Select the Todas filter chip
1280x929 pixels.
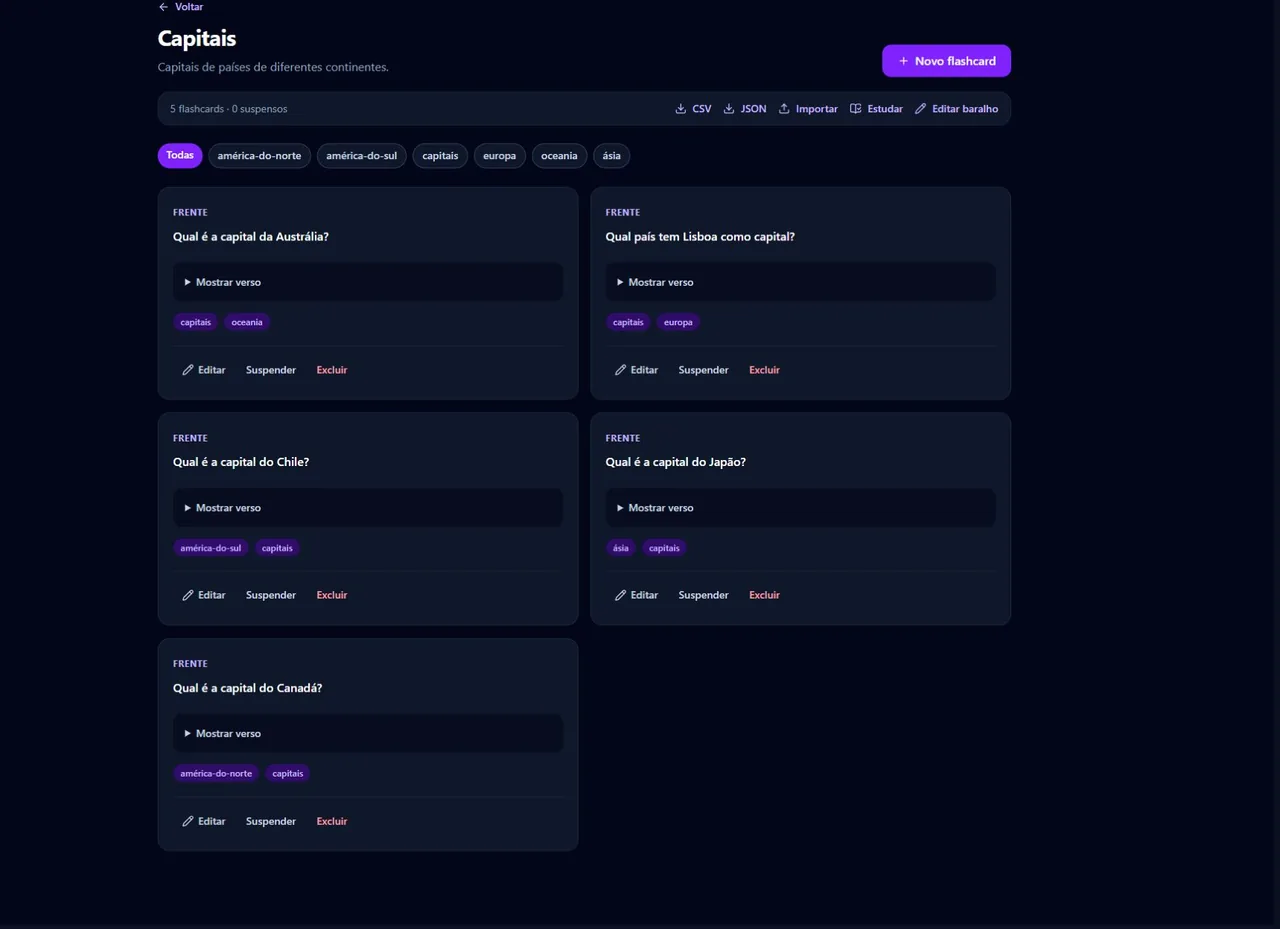click(180, 156)
